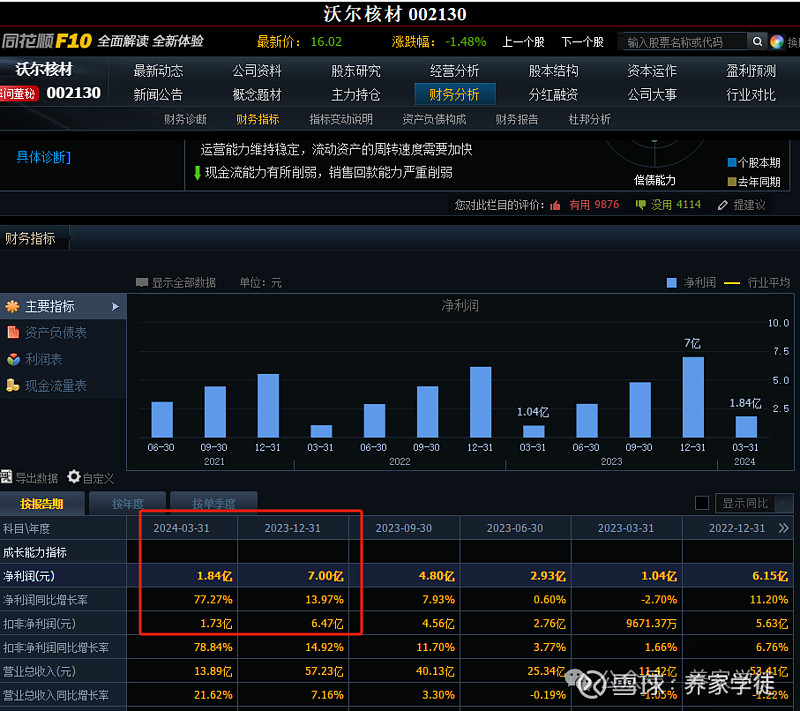Select the 按报告期 tab

pyautogui.click(x=42, y=504)
